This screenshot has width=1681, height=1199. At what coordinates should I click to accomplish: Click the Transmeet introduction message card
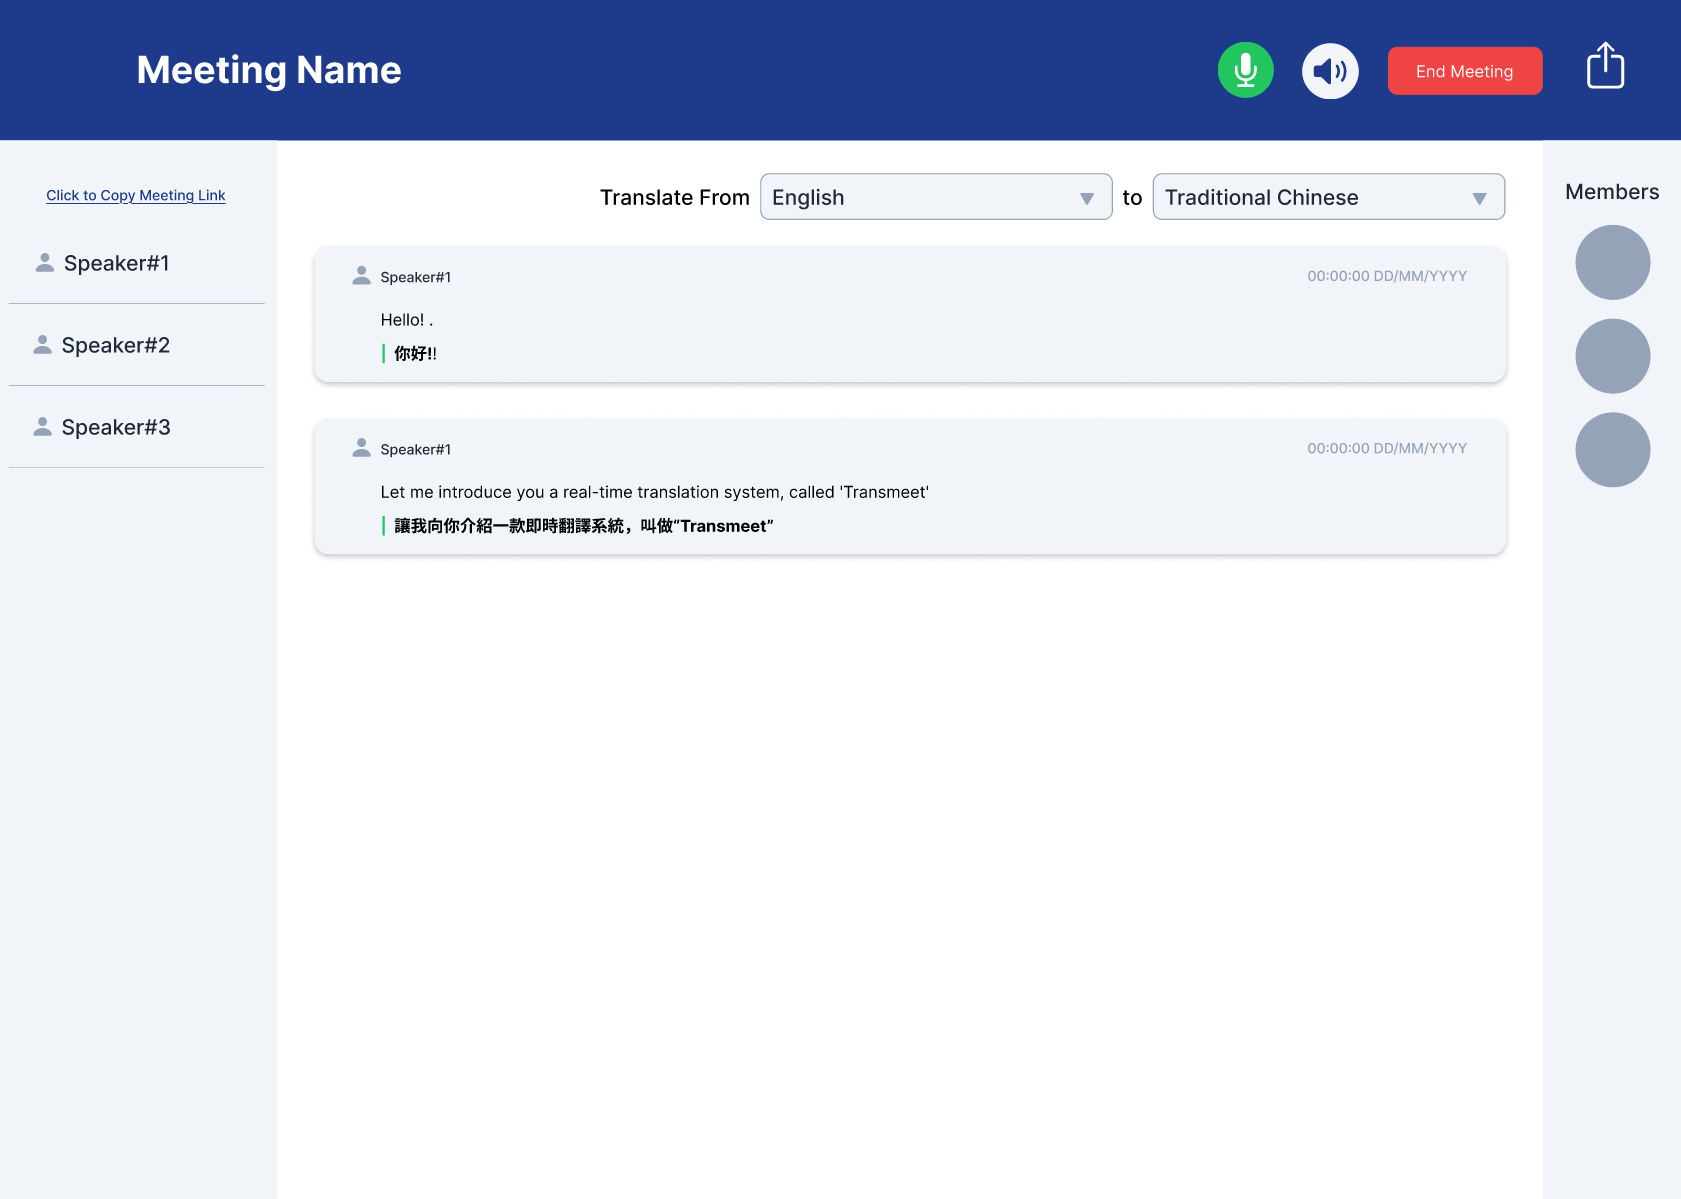pos(909,487)
